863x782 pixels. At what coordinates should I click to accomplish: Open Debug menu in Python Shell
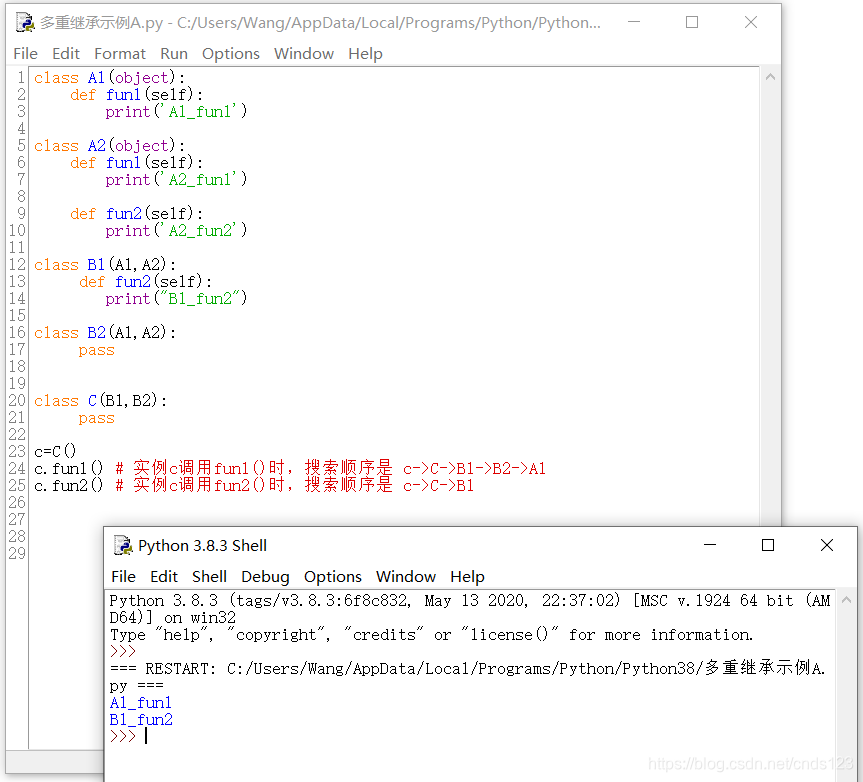coord(265,576)
